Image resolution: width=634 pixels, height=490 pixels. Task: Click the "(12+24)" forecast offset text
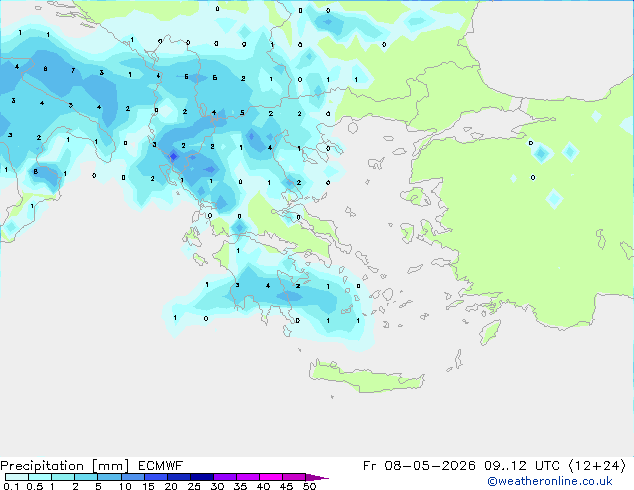[x=597, y=466]
